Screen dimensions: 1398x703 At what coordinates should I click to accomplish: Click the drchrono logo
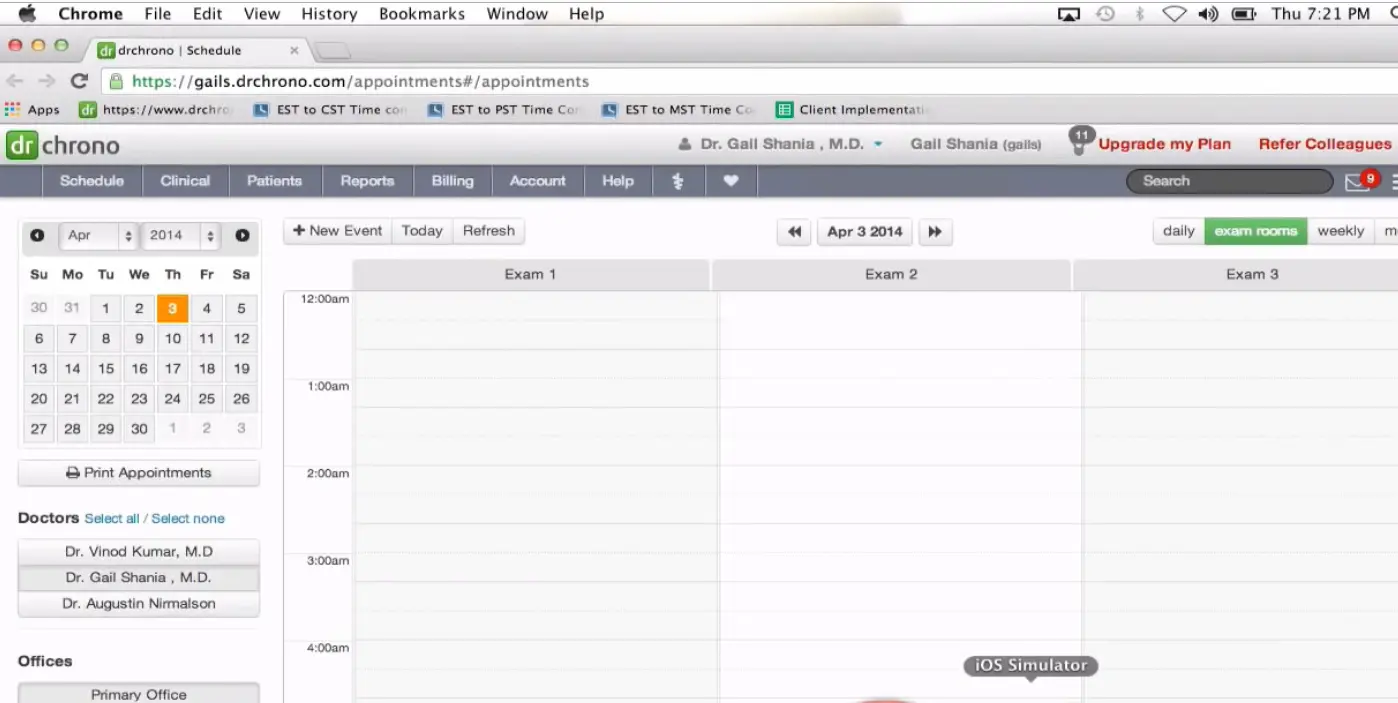coord(63,145)
